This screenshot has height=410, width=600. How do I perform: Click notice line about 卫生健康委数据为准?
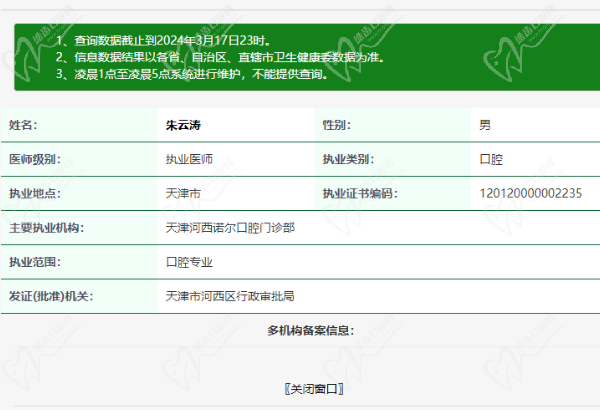[x=220, y=57]
